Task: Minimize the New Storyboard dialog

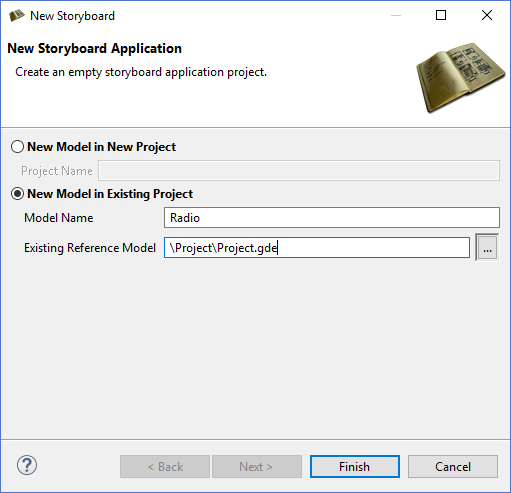Action: point(396,15)
